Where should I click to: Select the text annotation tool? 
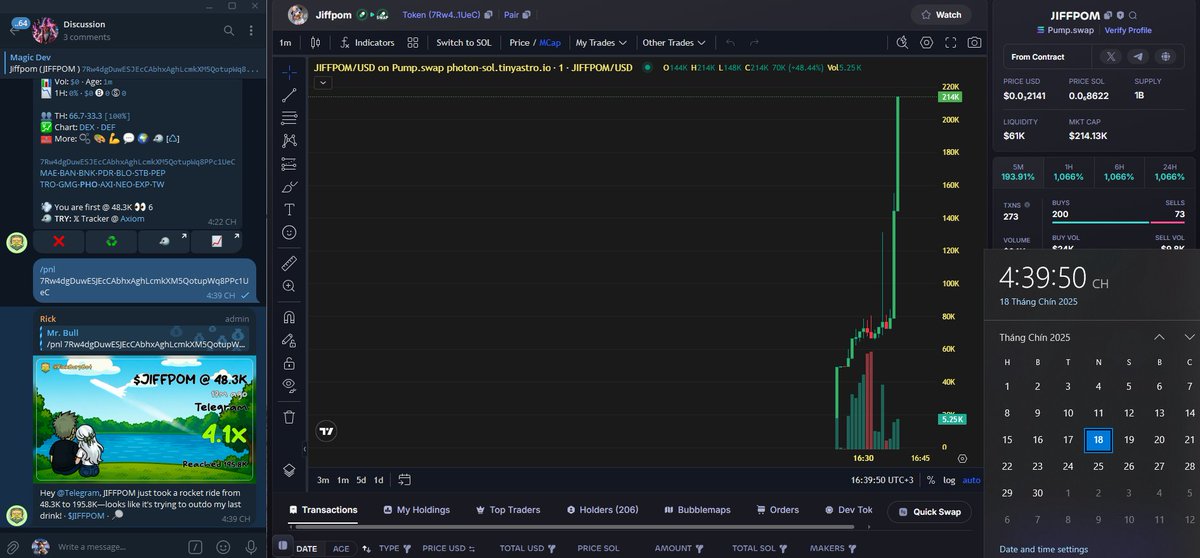point(289,209)
